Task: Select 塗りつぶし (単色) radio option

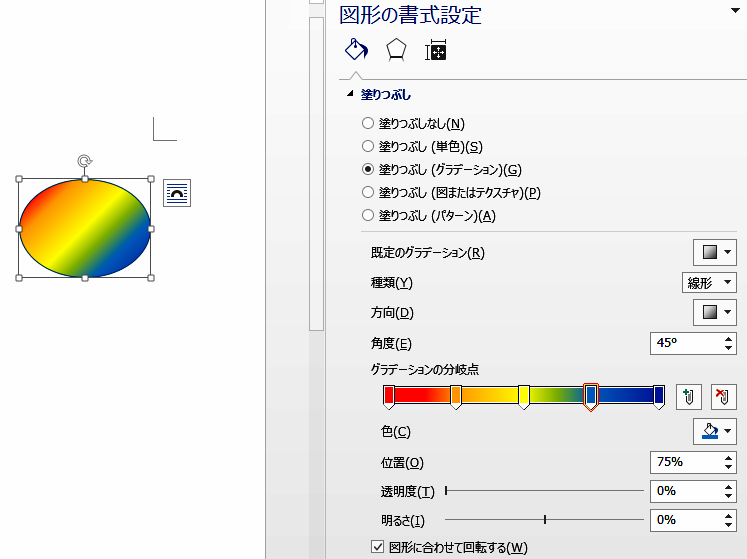Action: click(367, 147)
